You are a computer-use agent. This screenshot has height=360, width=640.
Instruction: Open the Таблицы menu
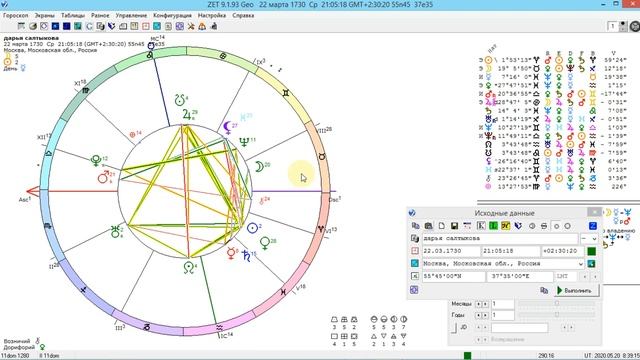(x=73, y=15)
